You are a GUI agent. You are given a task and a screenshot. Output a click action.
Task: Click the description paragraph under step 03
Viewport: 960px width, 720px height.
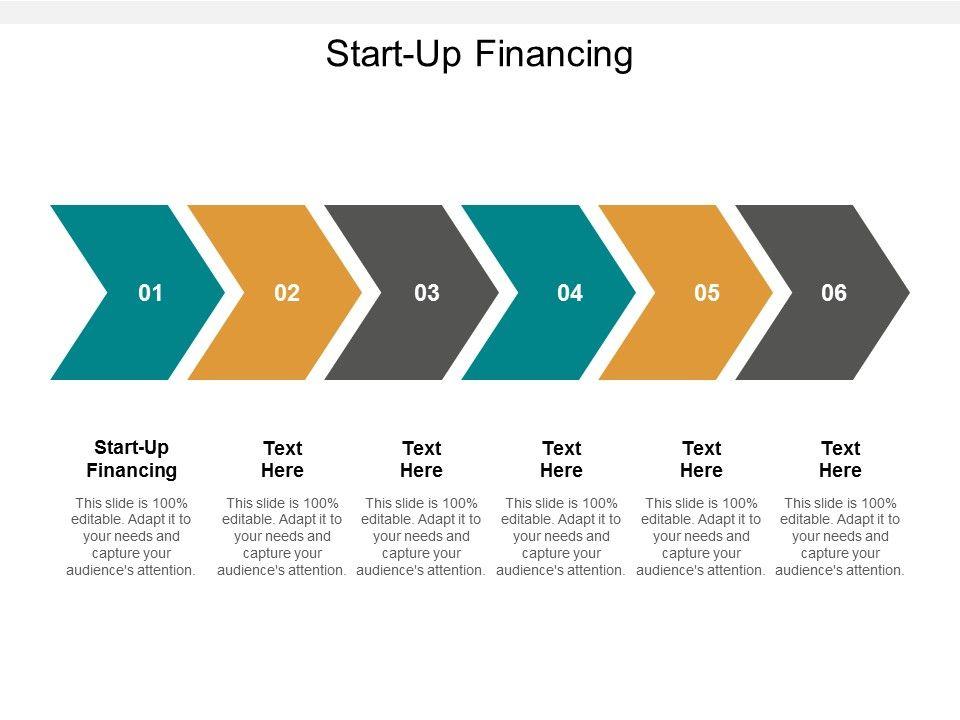tap(421, 537)
